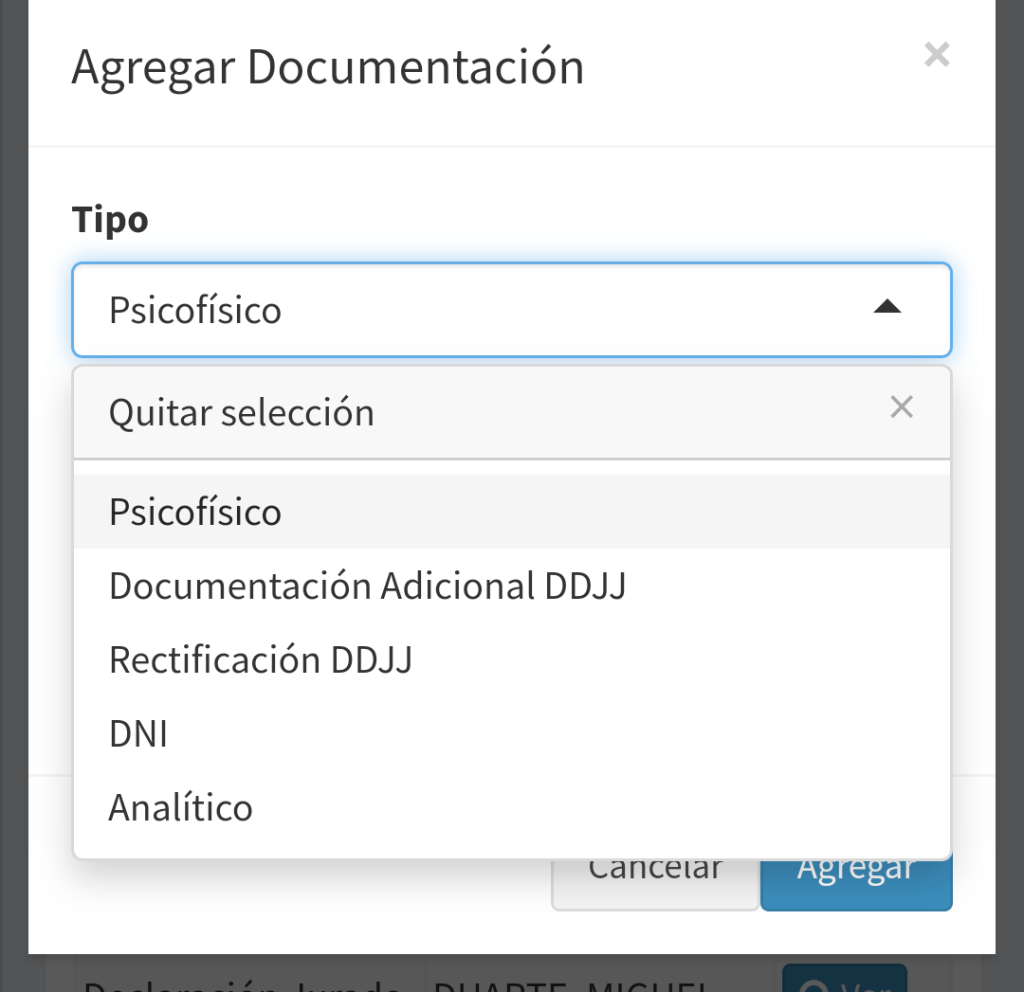Choose Quitar selección to clear the type
The height and width of the screenshot is (992, 1024).
coord(242,412)
